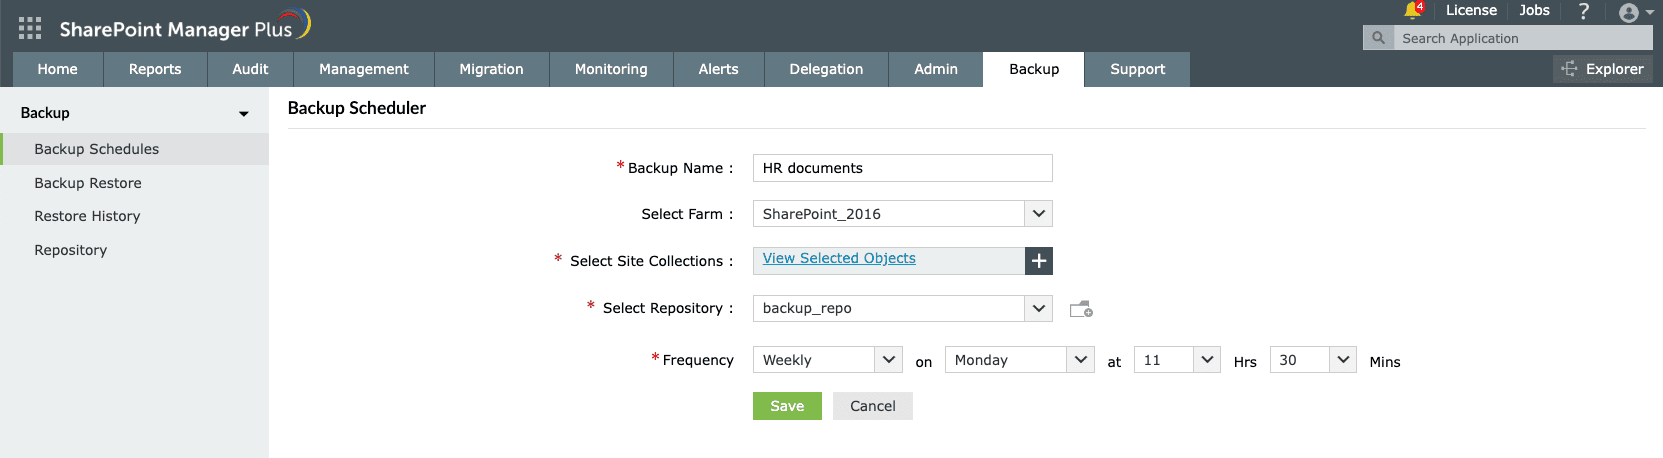Switch to the Delegation tab

tap(826, 69)
